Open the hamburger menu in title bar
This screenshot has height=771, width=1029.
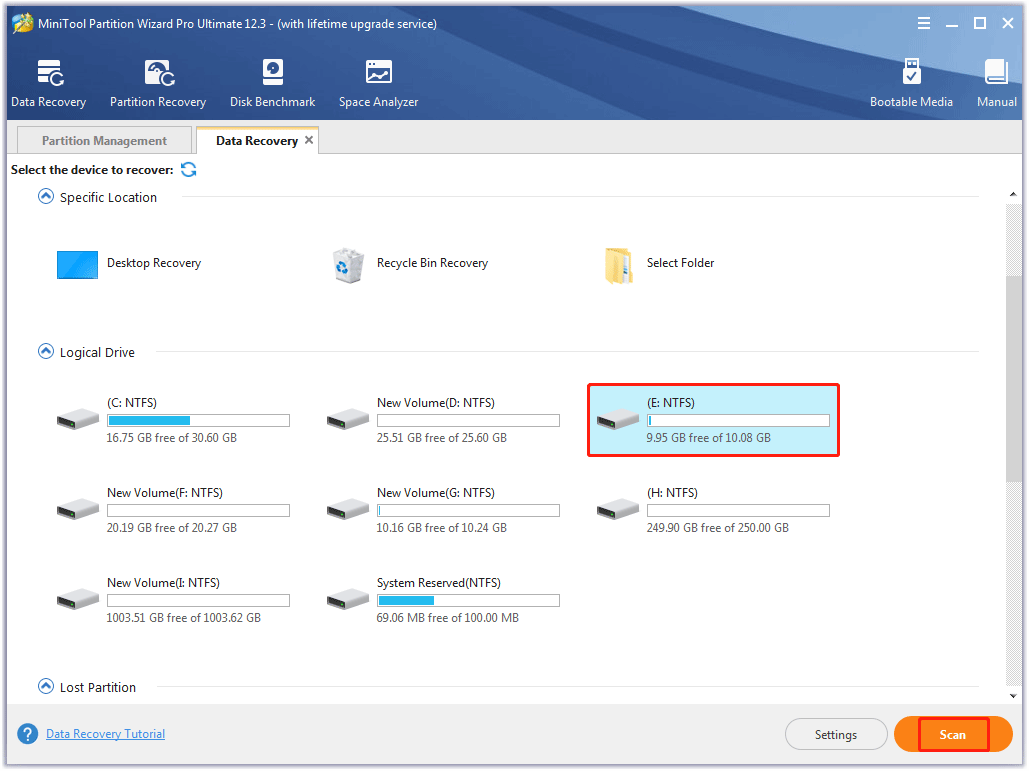point(923,24)
